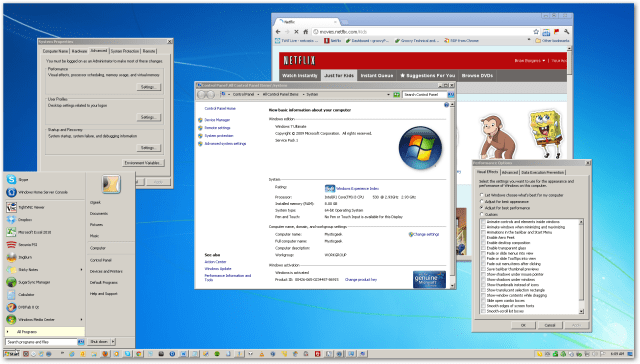Open Skype from the Start menu
640x364 pixels.
(x=17, y=180)
